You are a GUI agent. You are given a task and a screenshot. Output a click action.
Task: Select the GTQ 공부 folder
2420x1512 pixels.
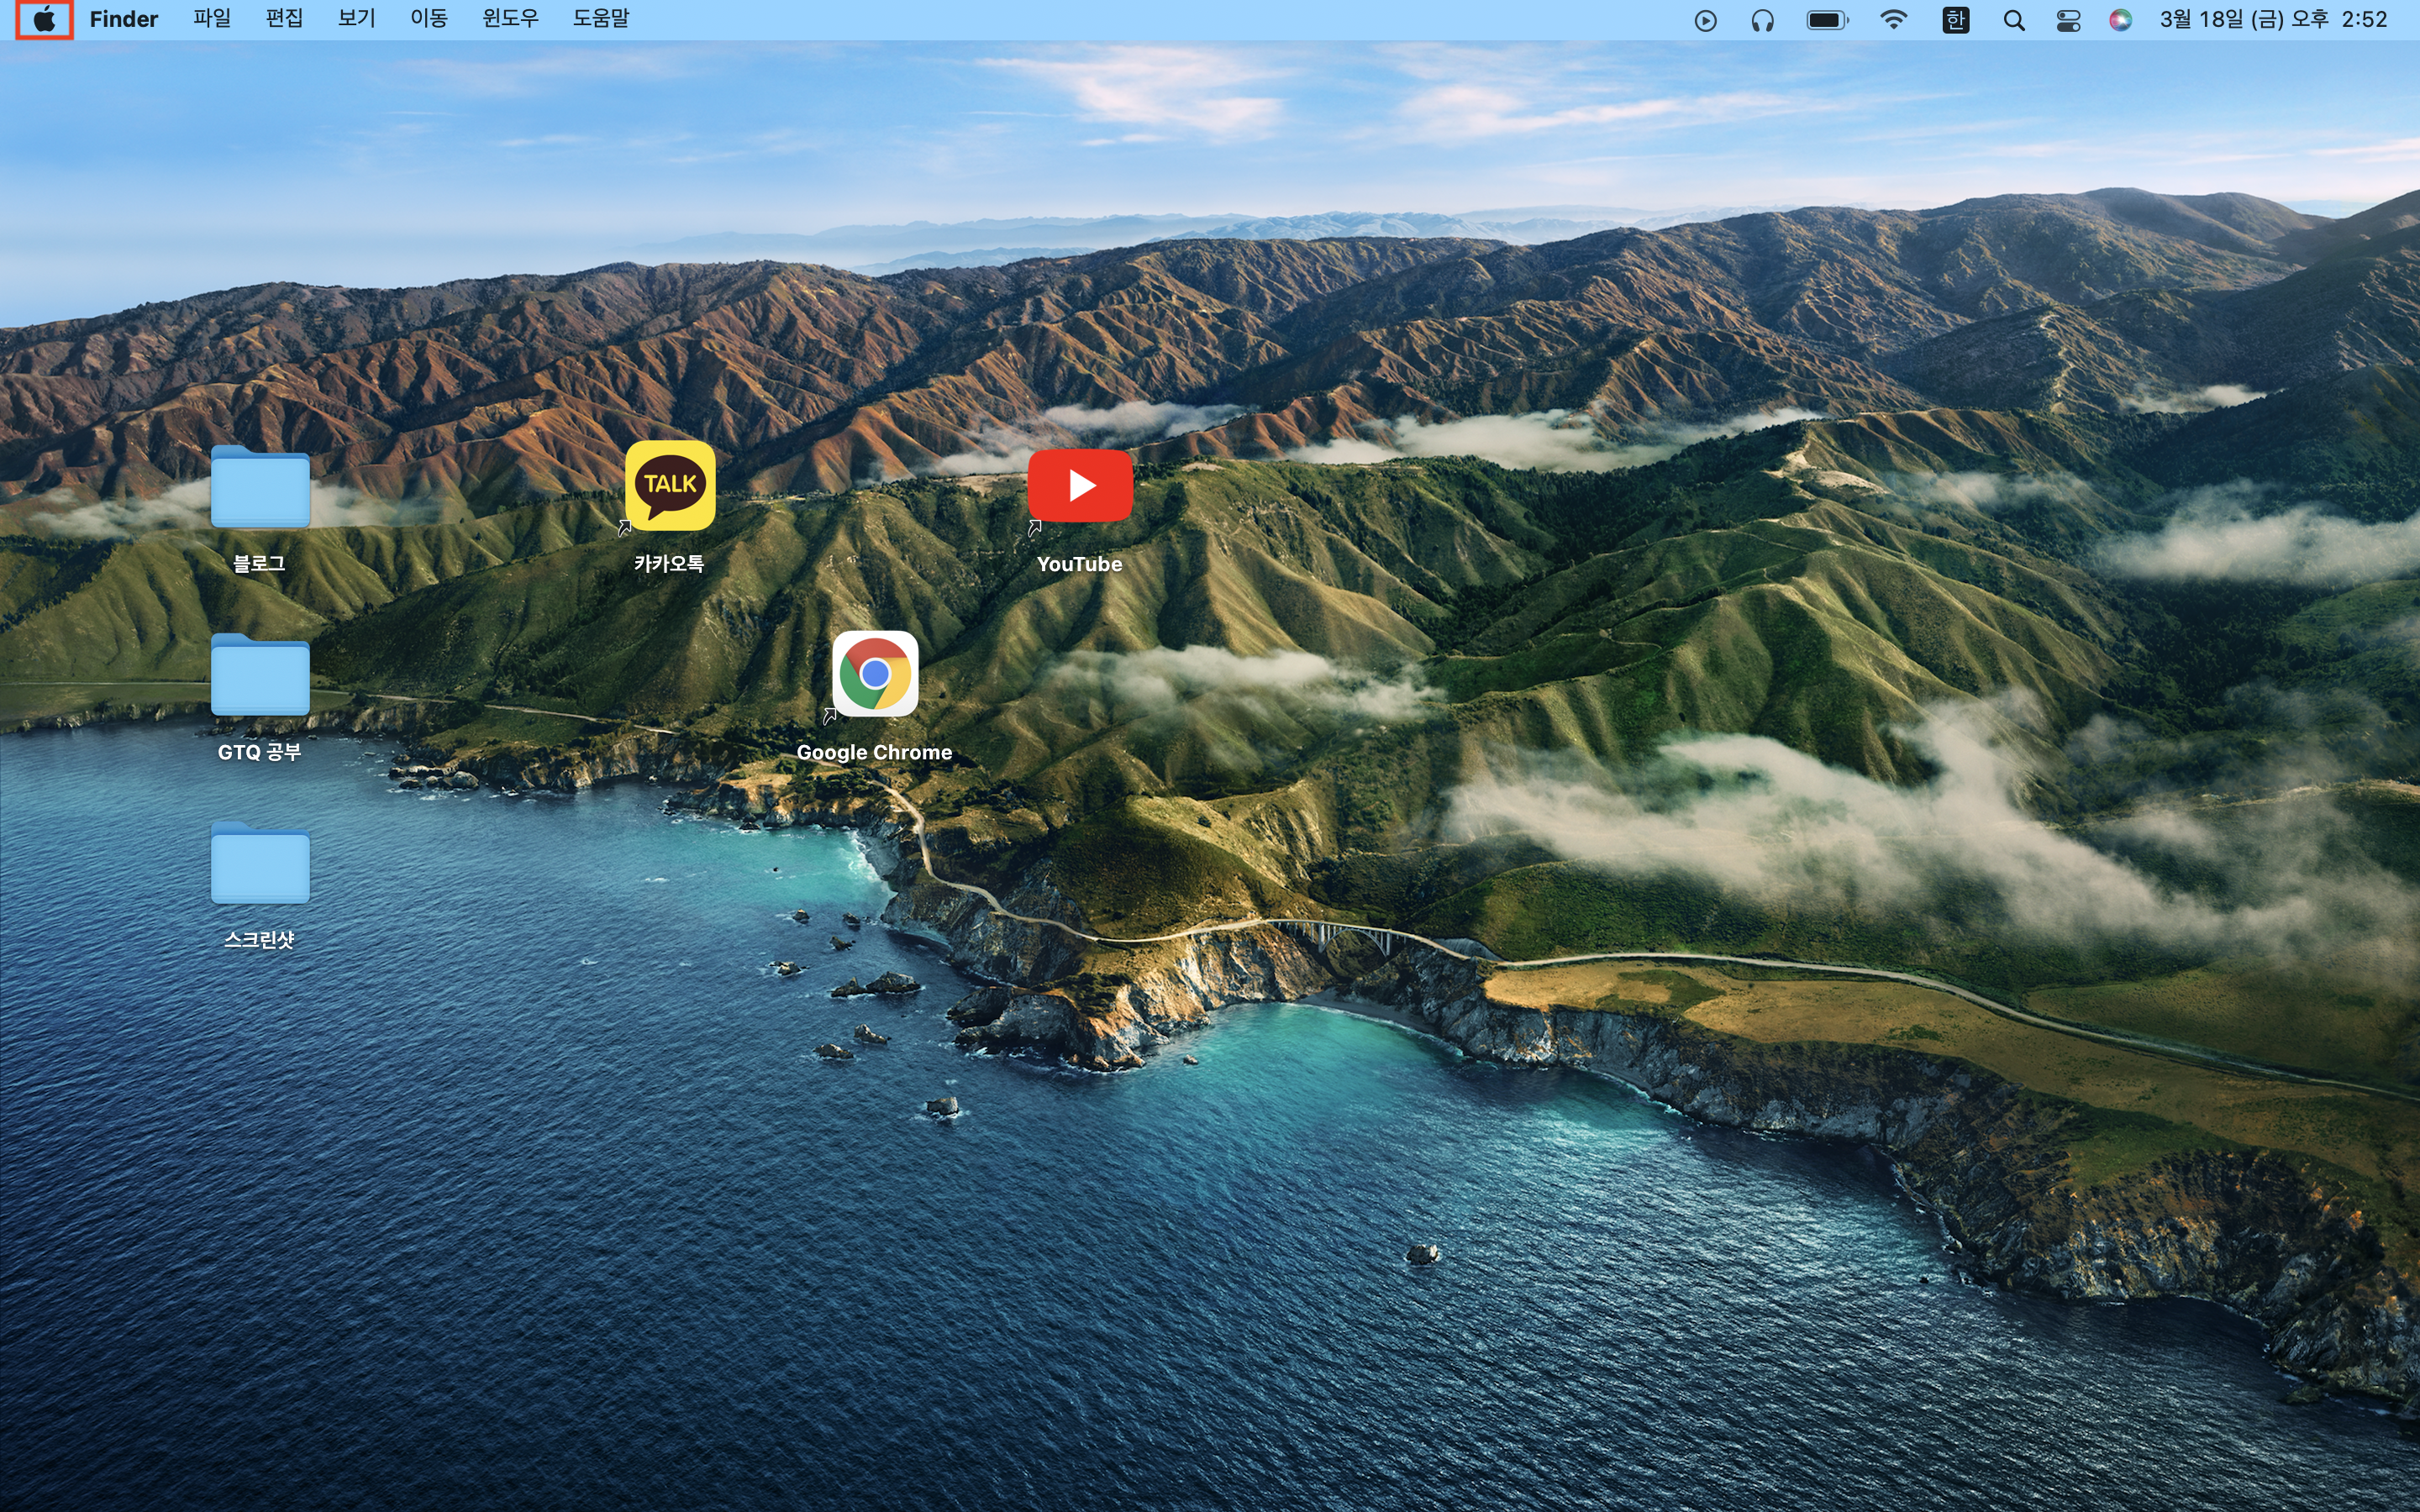coord(260,676)
